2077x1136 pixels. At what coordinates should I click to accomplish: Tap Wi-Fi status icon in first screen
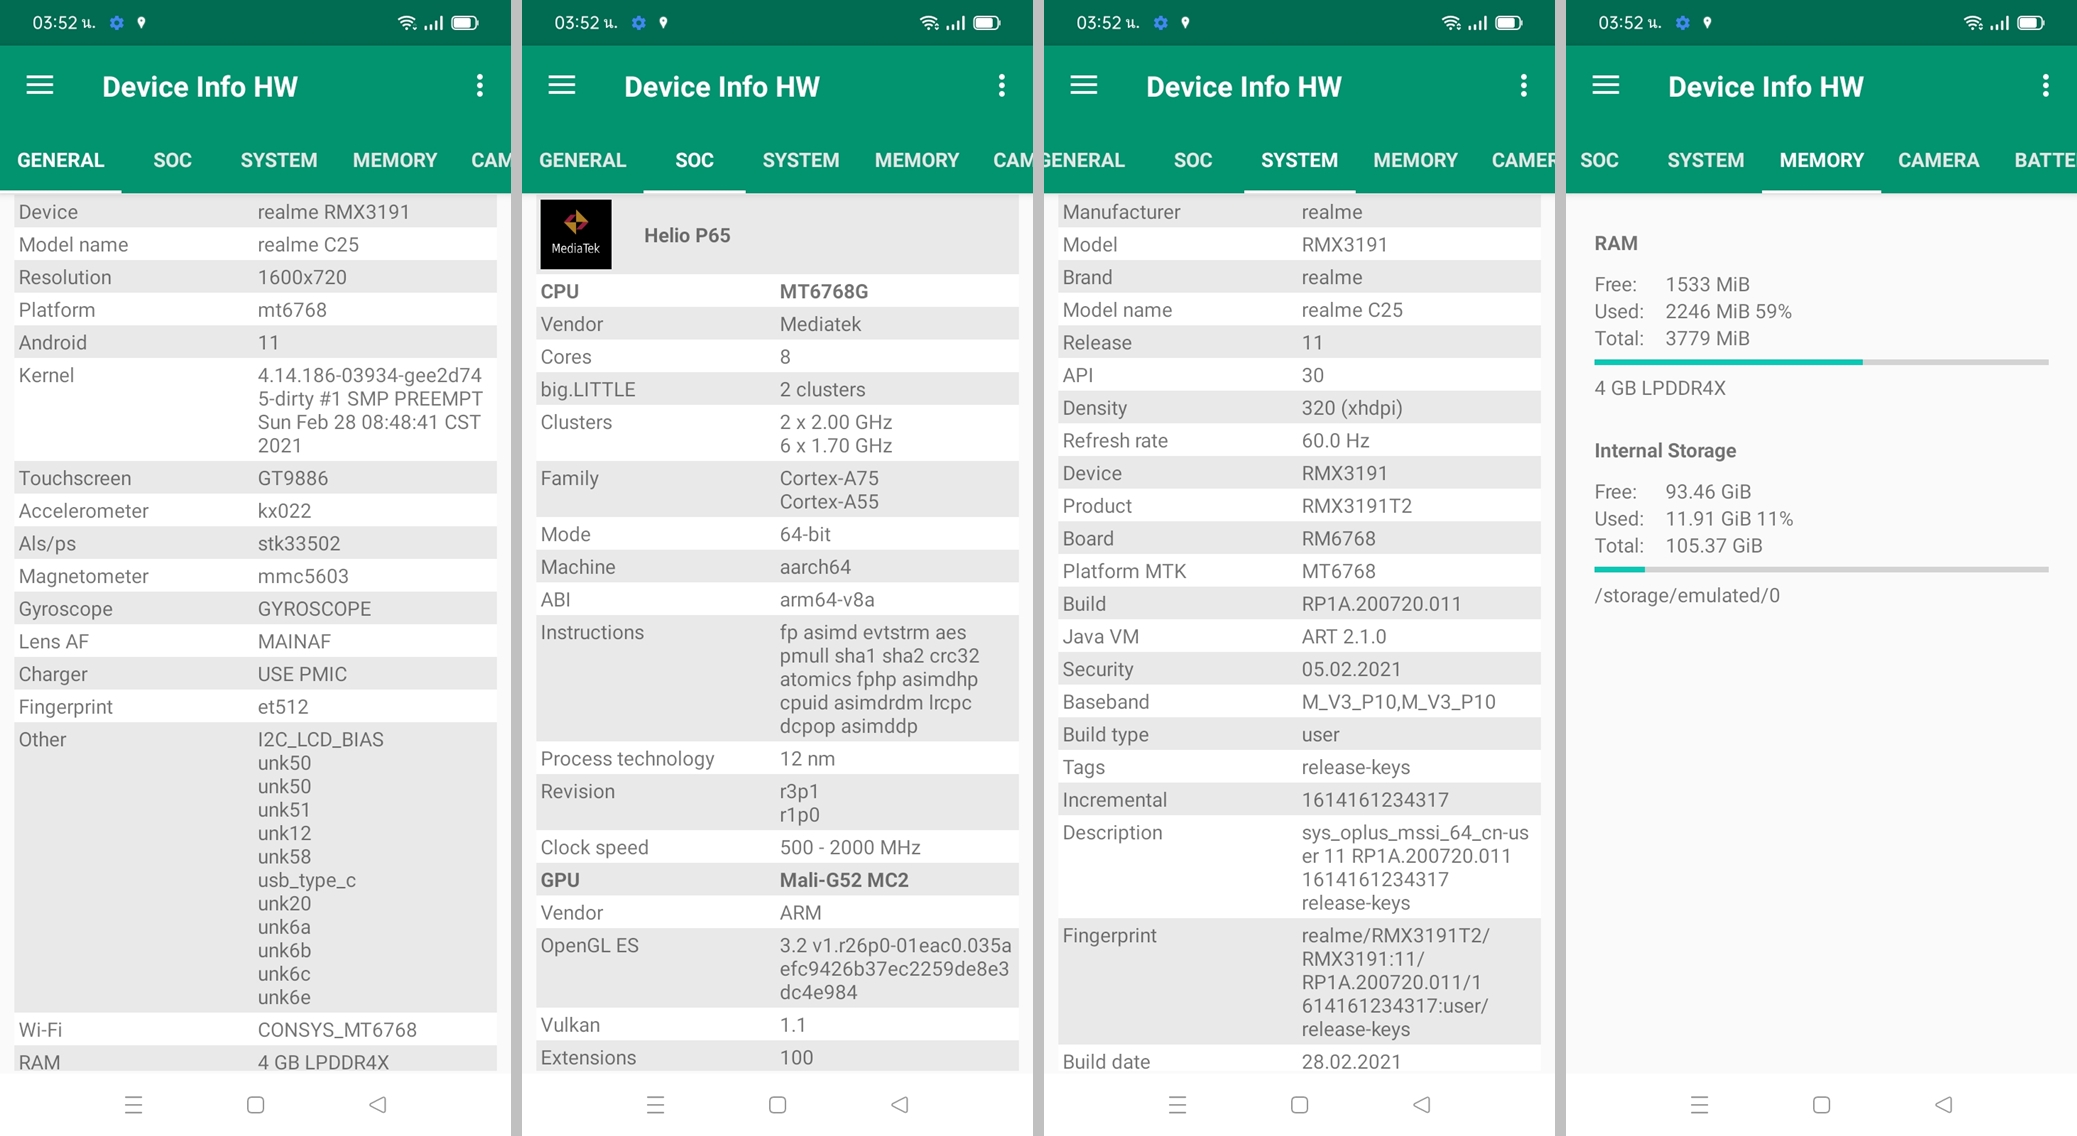[x=407, y=22]
